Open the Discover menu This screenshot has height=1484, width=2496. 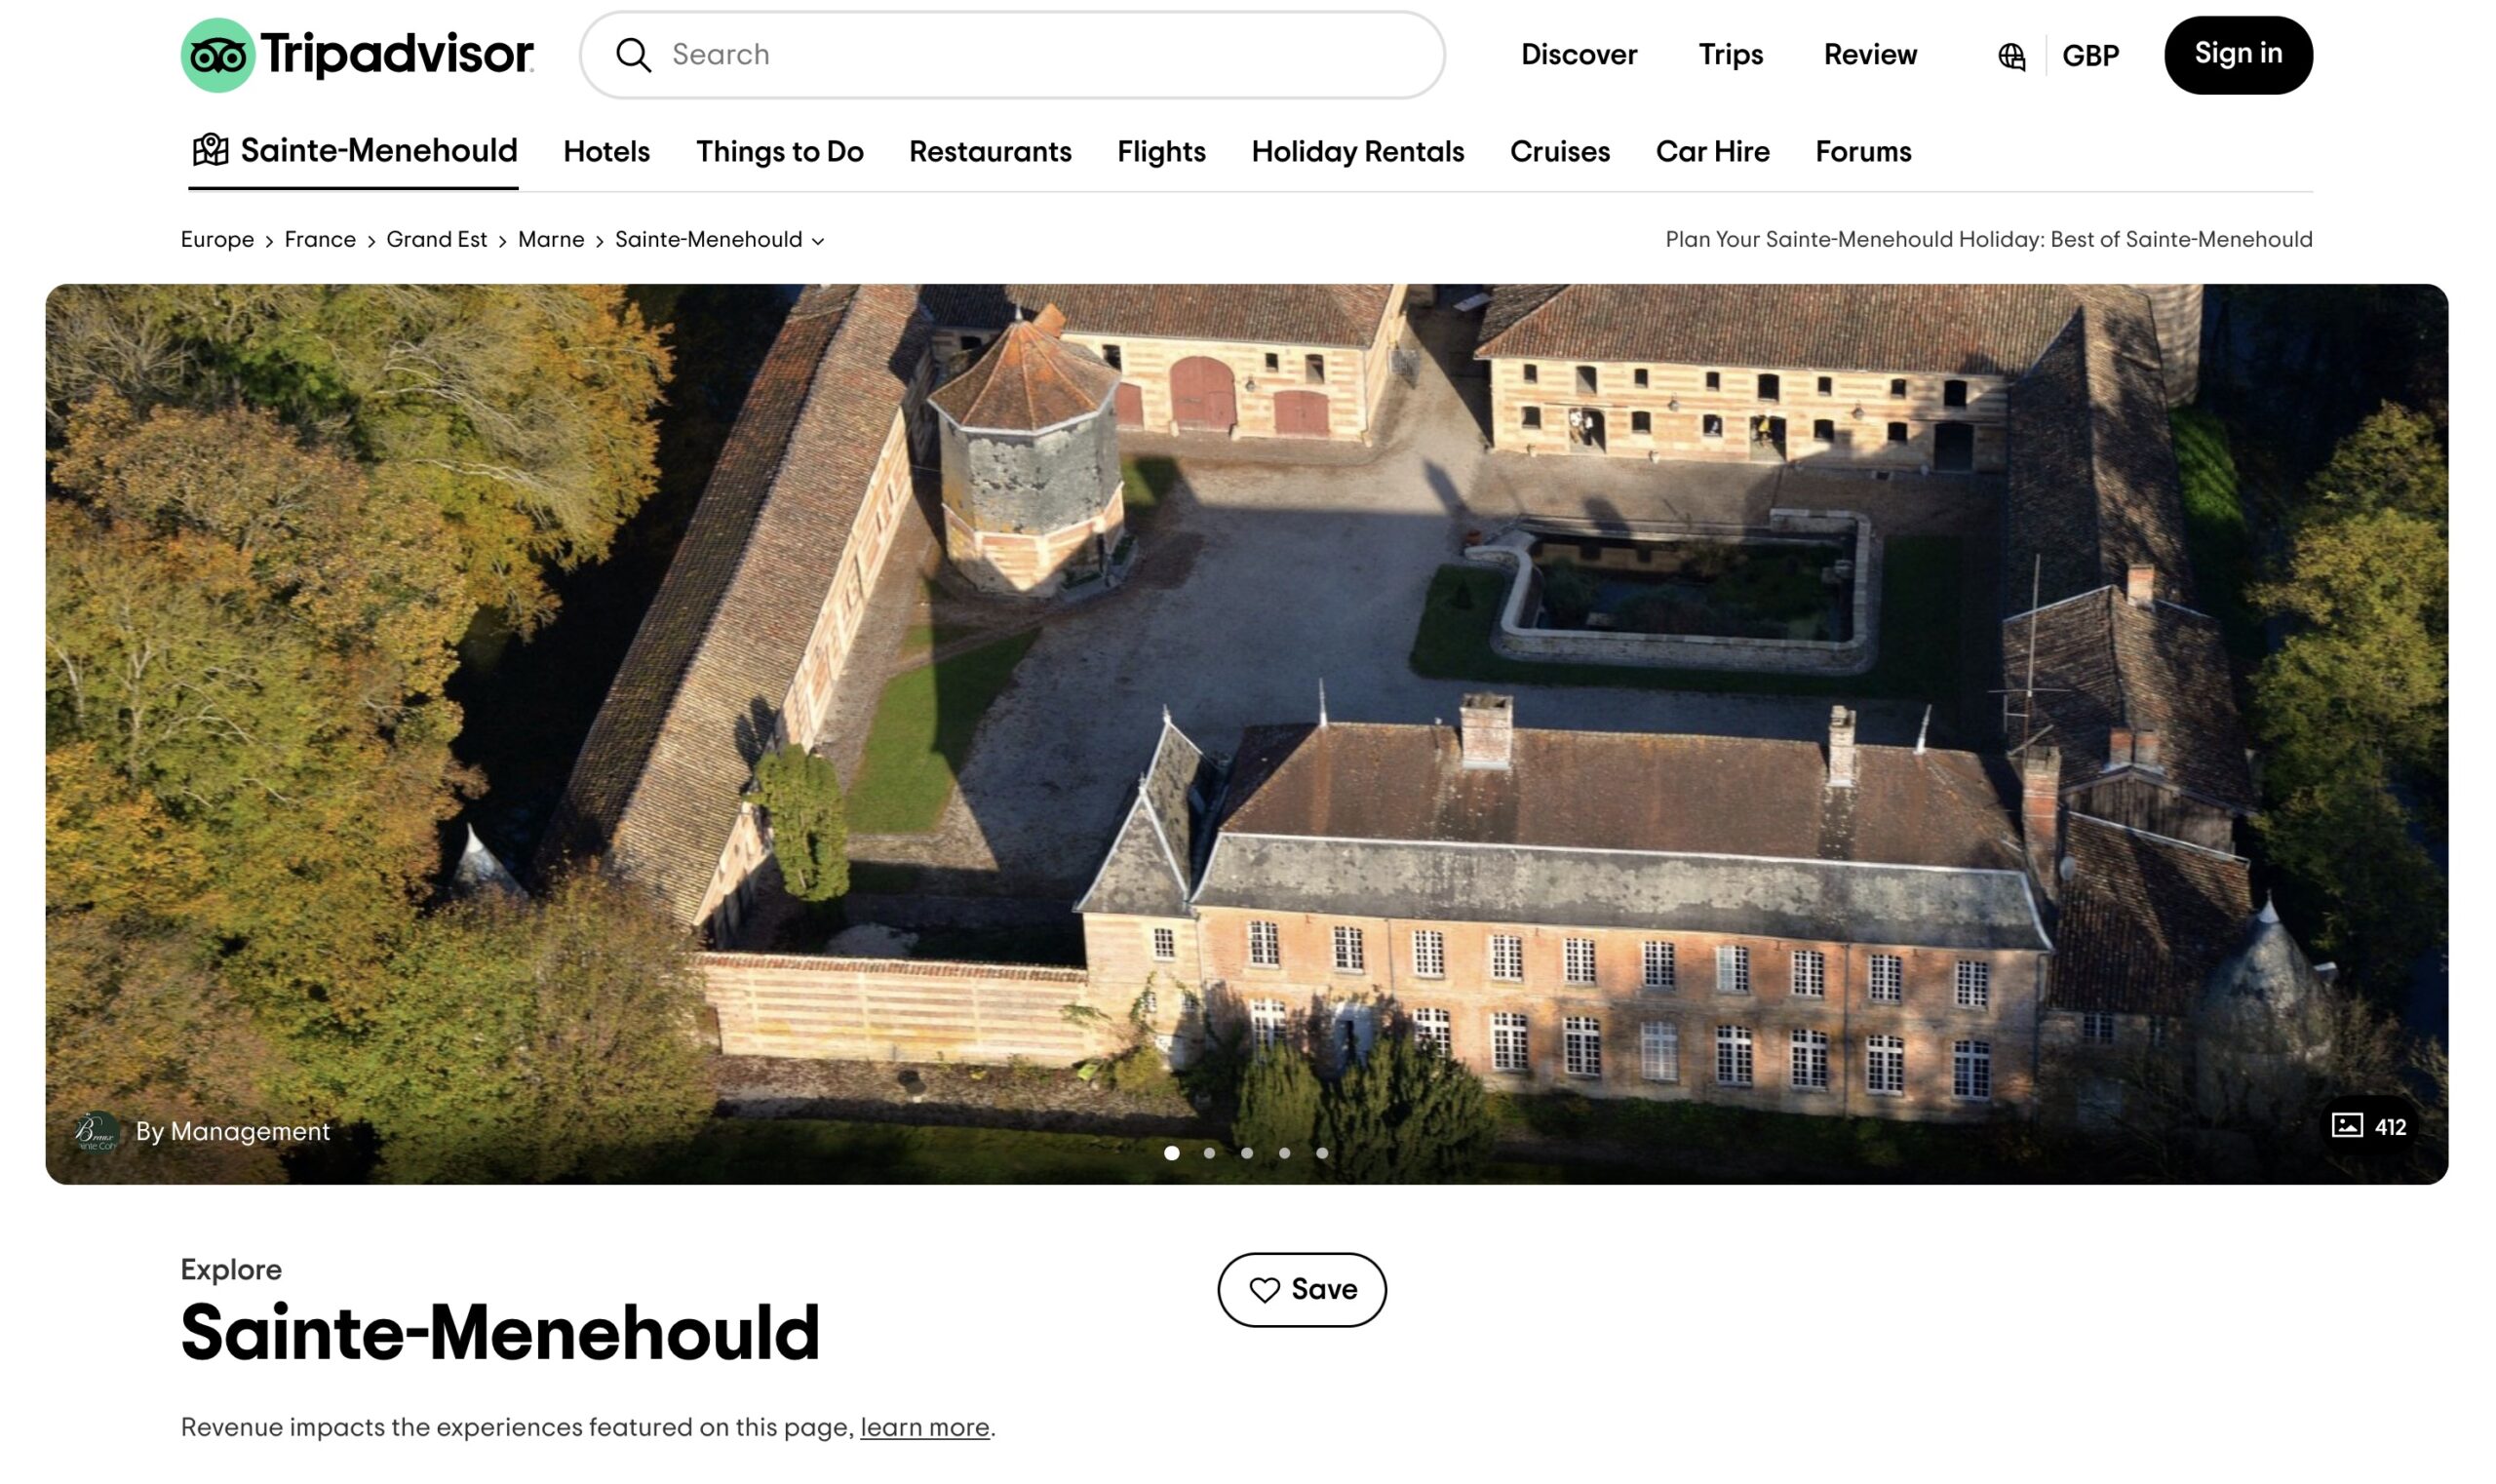tap(1578, 55)
